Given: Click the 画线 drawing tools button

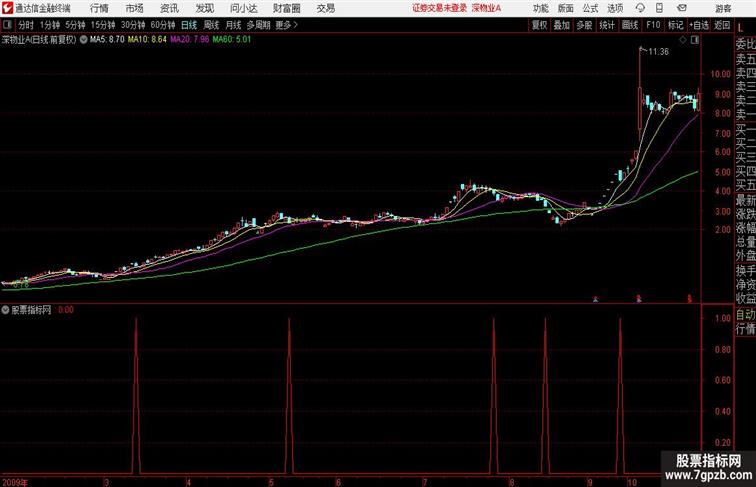Looking at the screenshot, I should pyautogui.click(x=630, y=25).
